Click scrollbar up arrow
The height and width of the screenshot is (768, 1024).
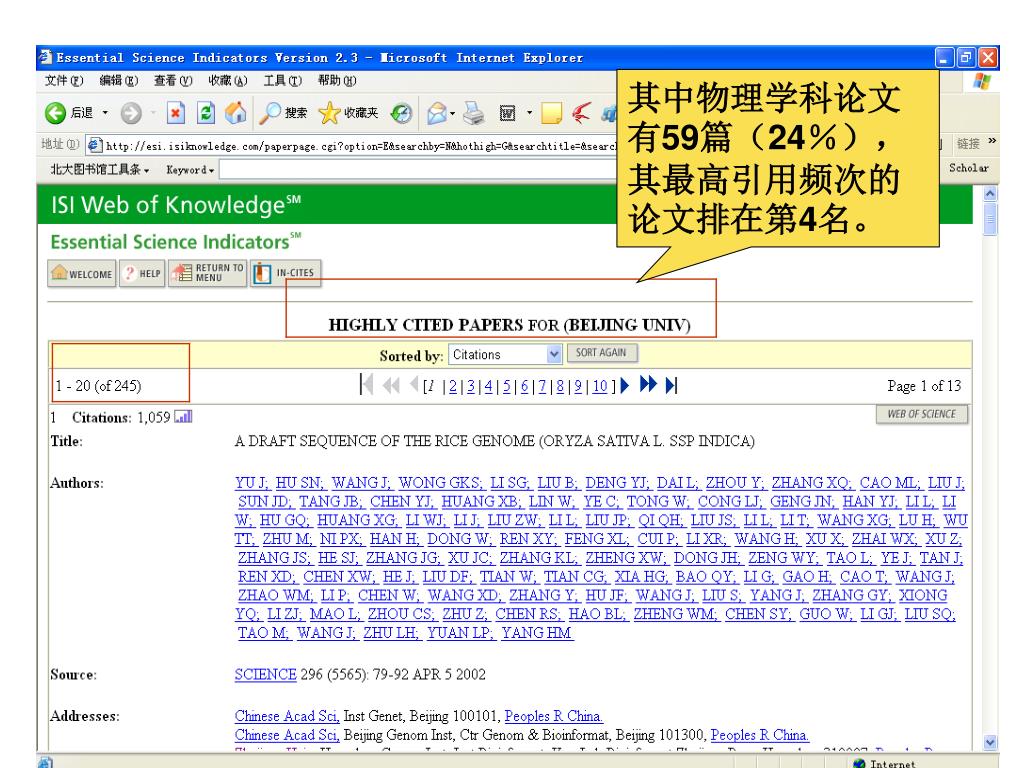pyautogui.click(x=990, y=193)
